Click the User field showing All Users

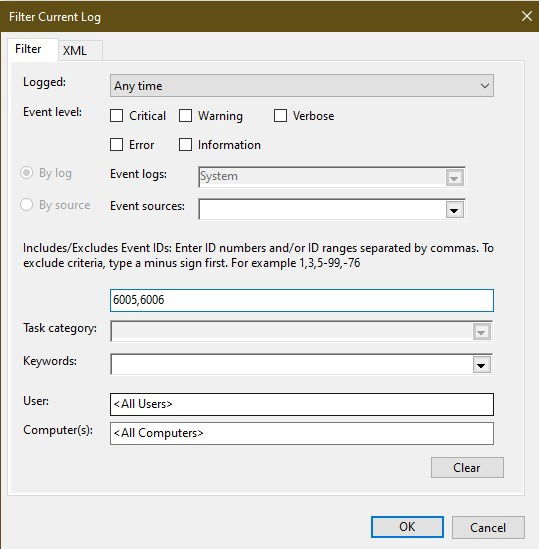302,404
